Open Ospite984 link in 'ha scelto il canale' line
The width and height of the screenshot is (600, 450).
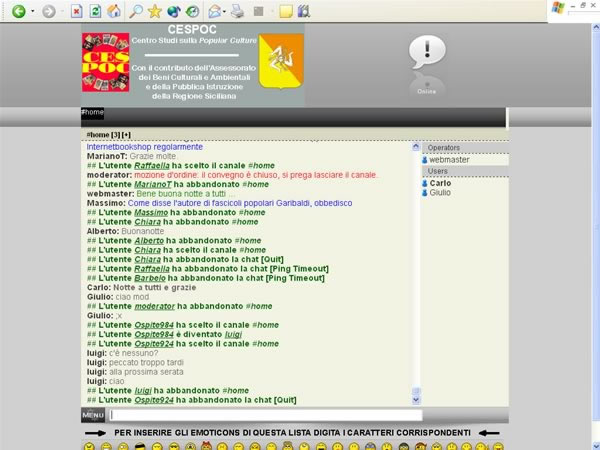[x=154, y=325]
